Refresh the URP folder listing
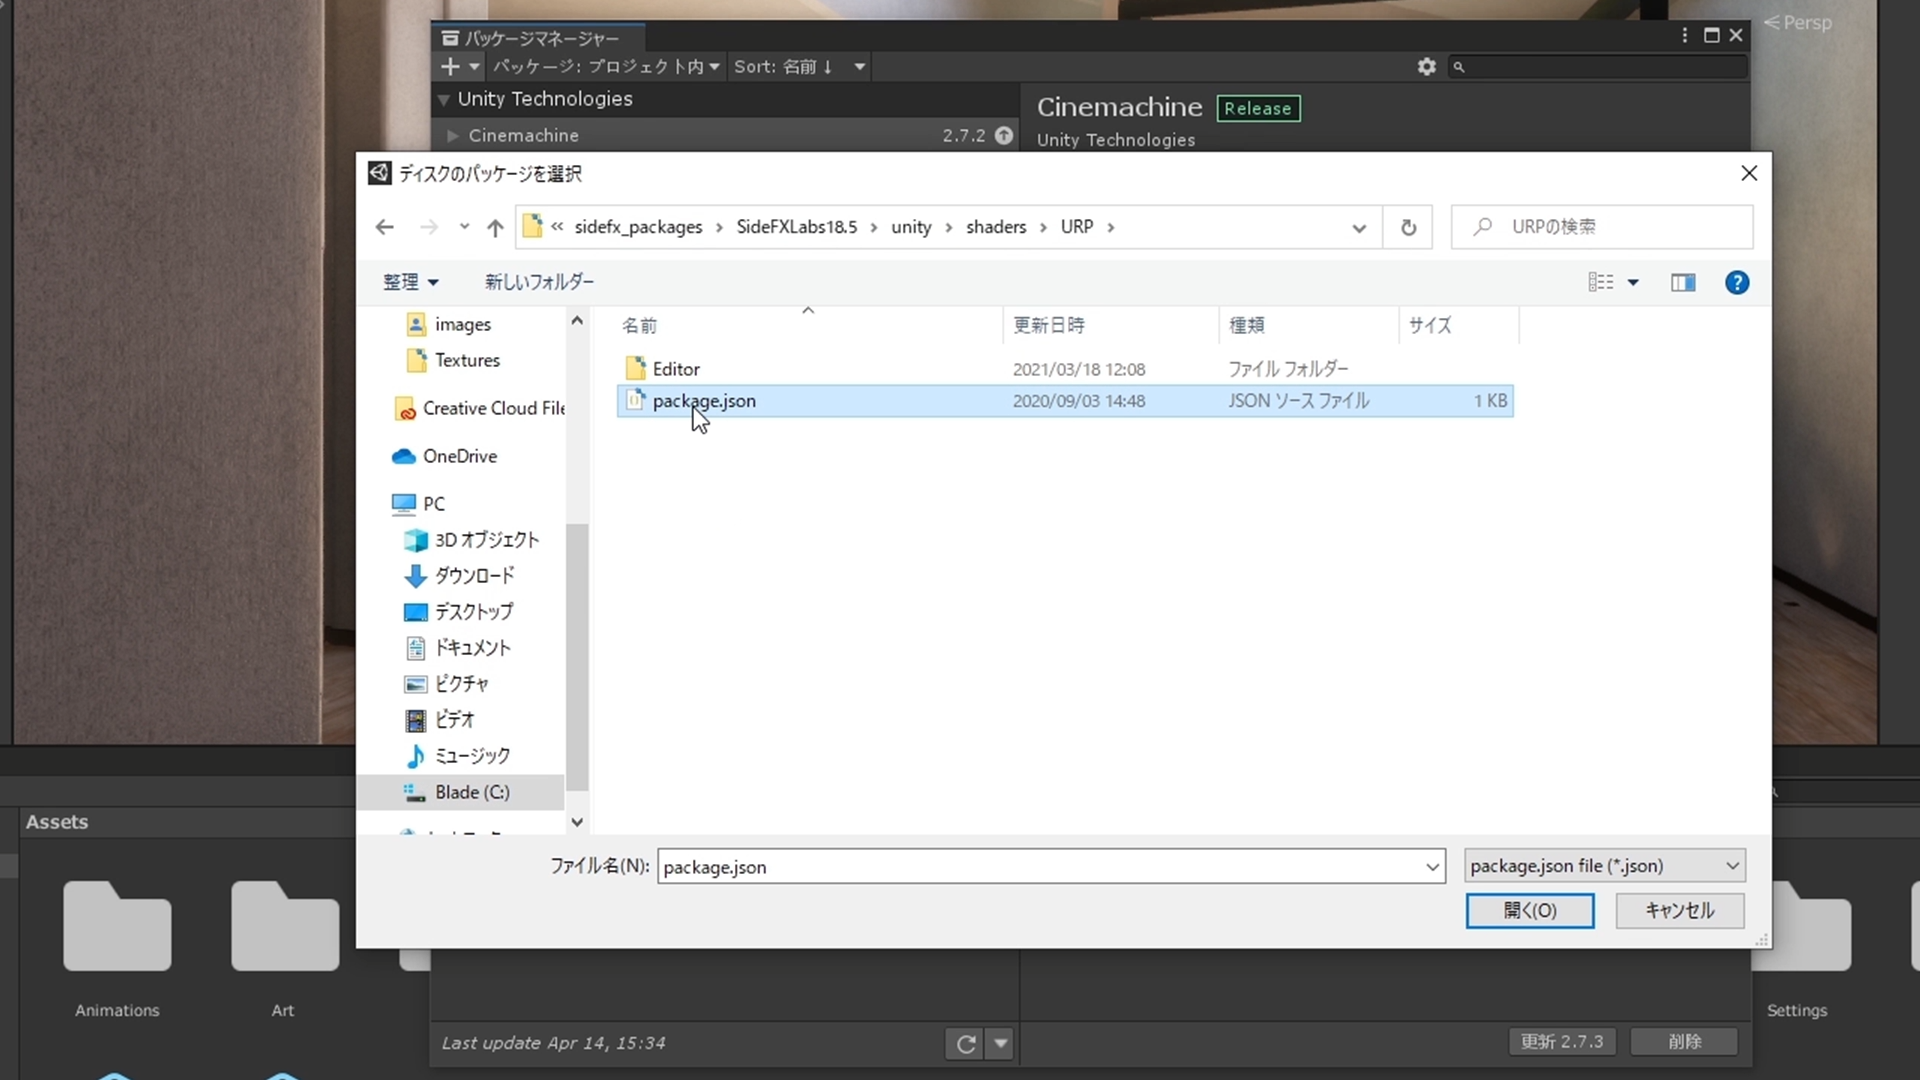The width and height of the screenshot is (1920, 1080). pyautogui.click(x=1408, y=227)
